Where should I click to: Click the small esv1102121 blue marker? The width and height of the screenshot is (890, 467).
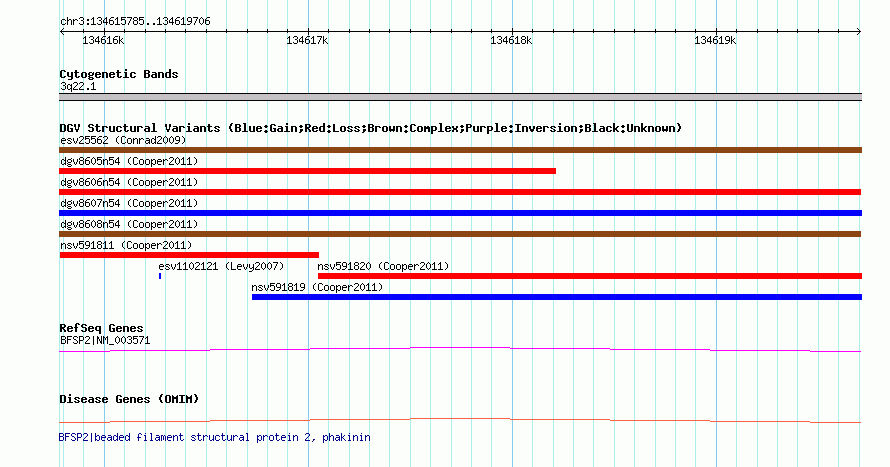click(160, 276)
